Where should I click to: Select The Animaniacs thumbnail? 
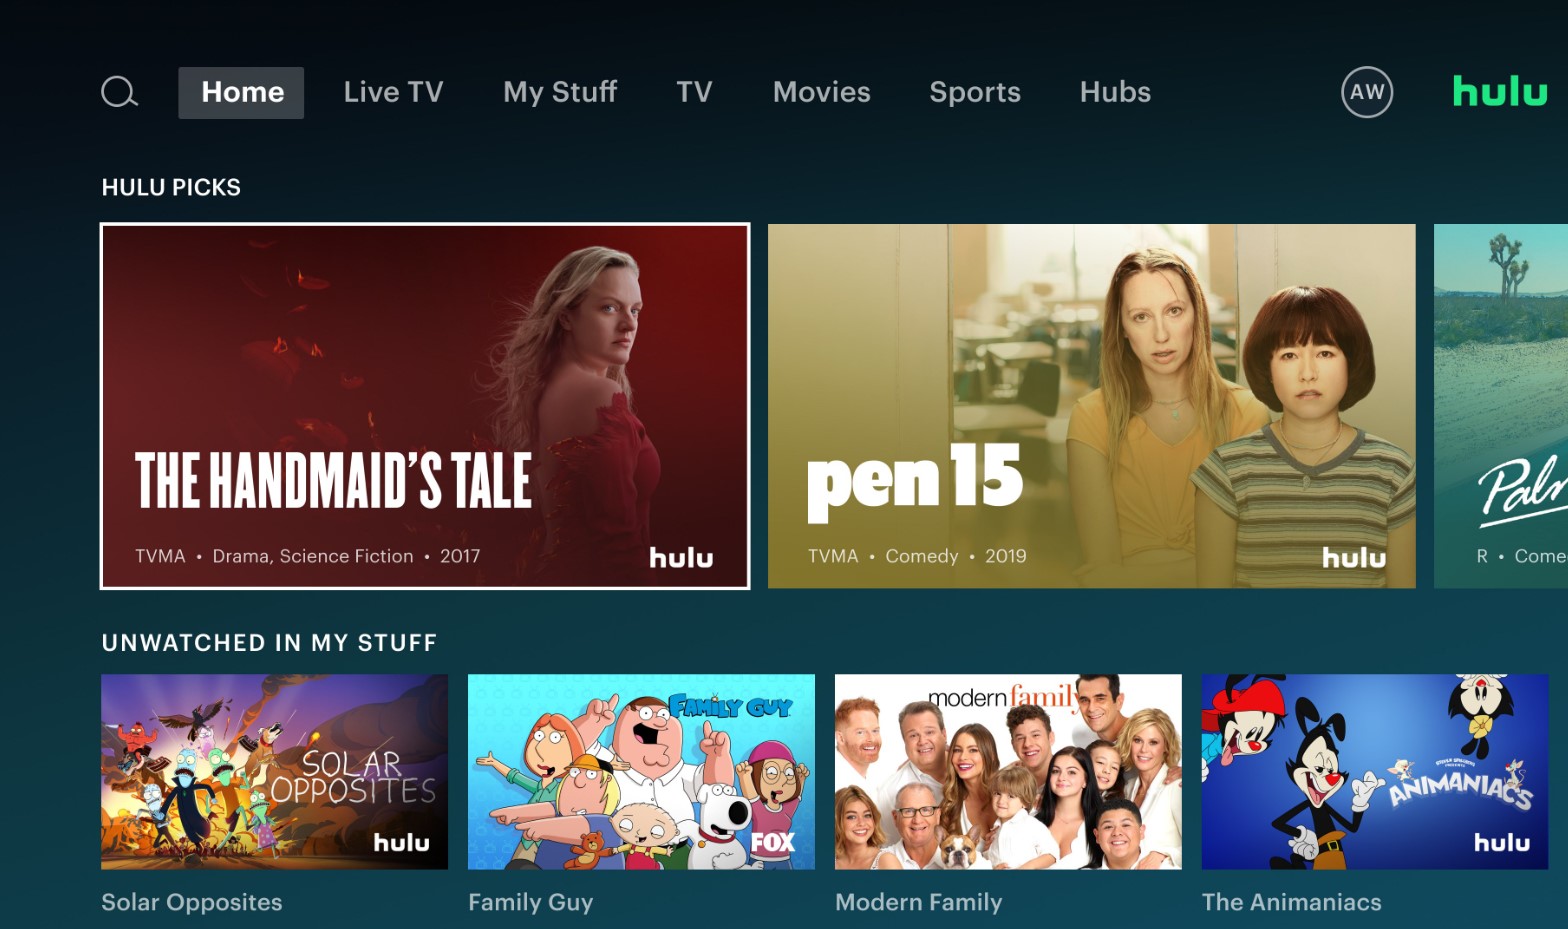tap(1375, 771)
